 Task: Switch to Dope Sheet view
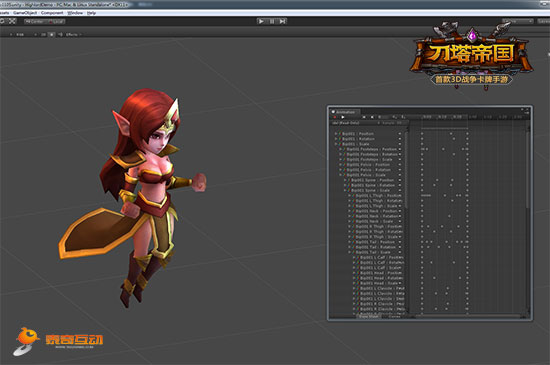(369, 316)
